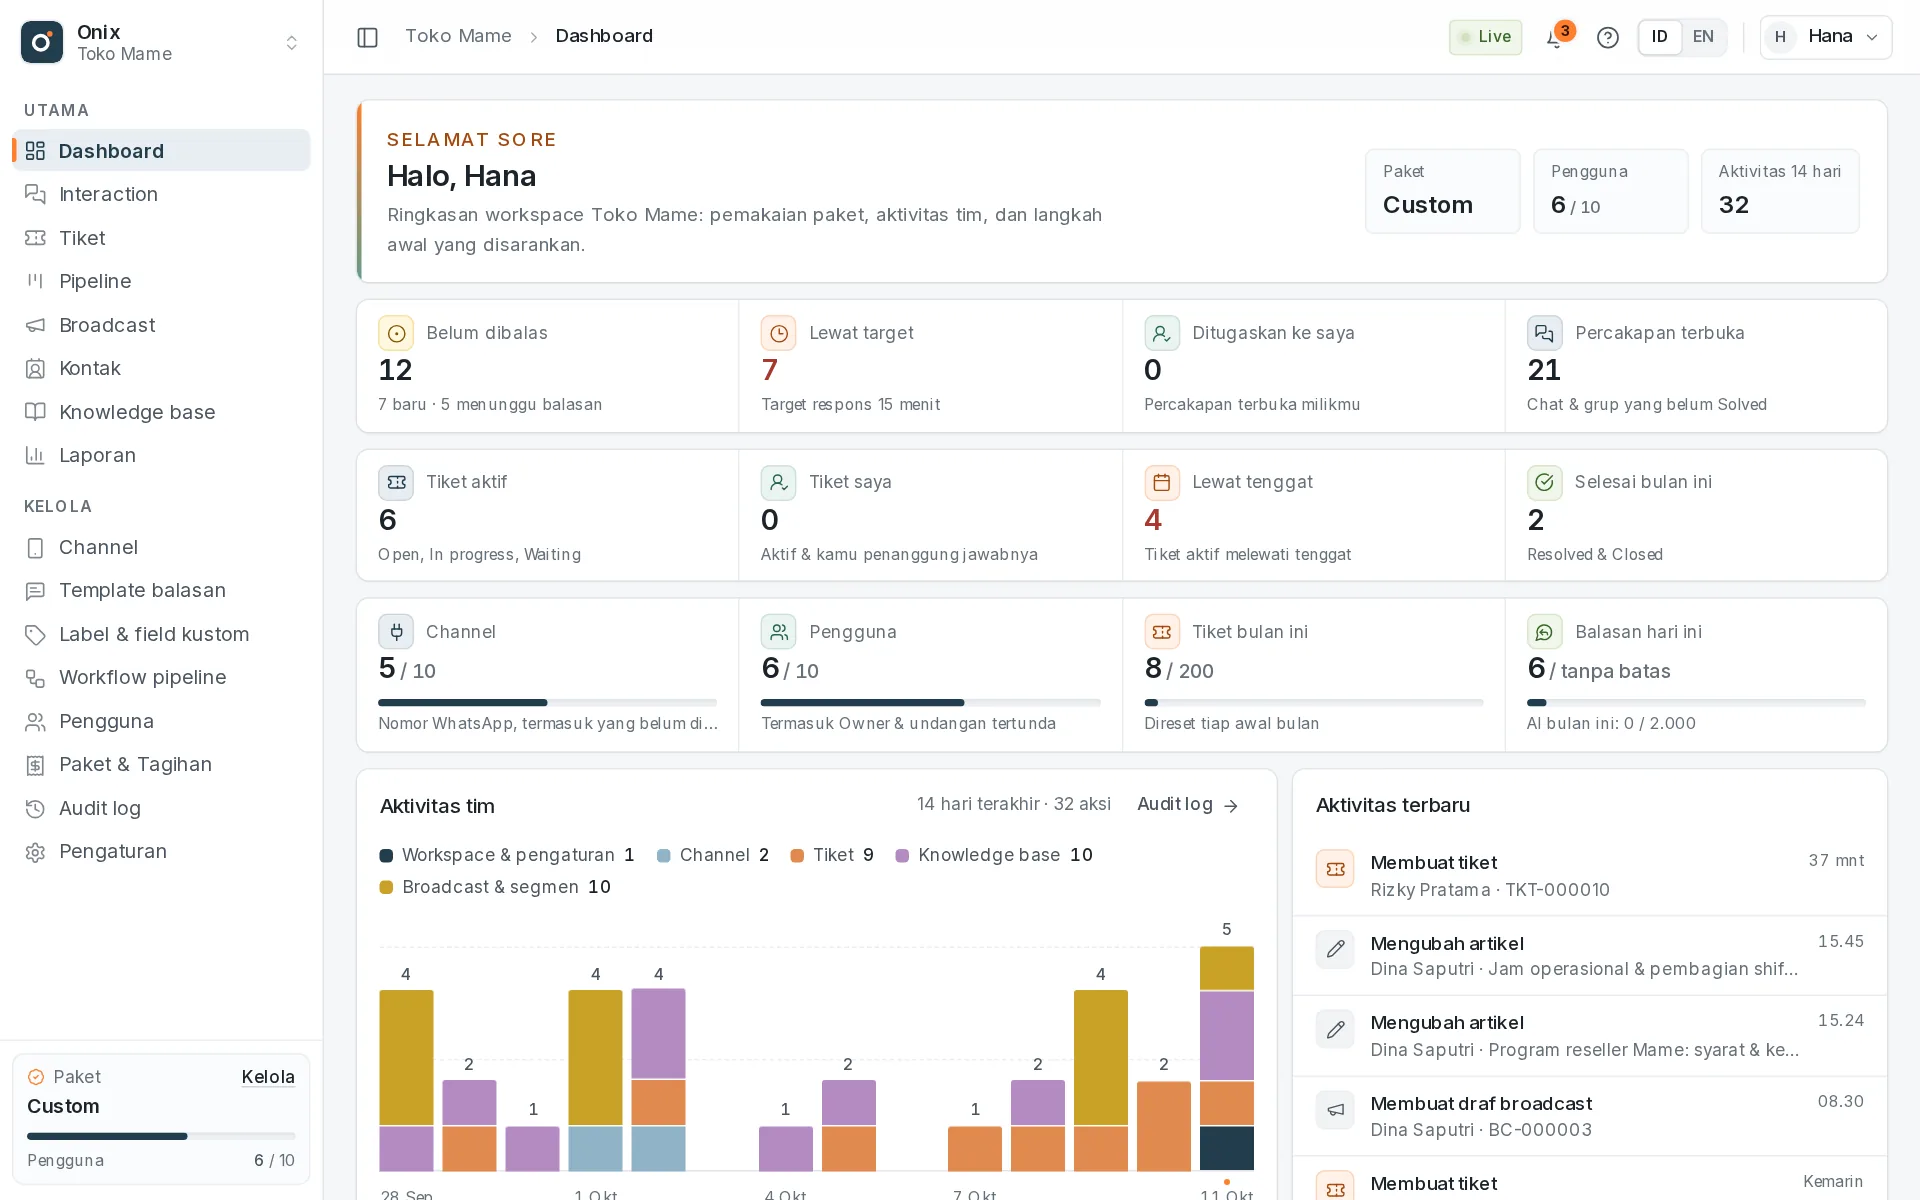Open Workflow pipeline settings
Image resolution: width=1920 pixels, height=1200 pixels.
161,677
